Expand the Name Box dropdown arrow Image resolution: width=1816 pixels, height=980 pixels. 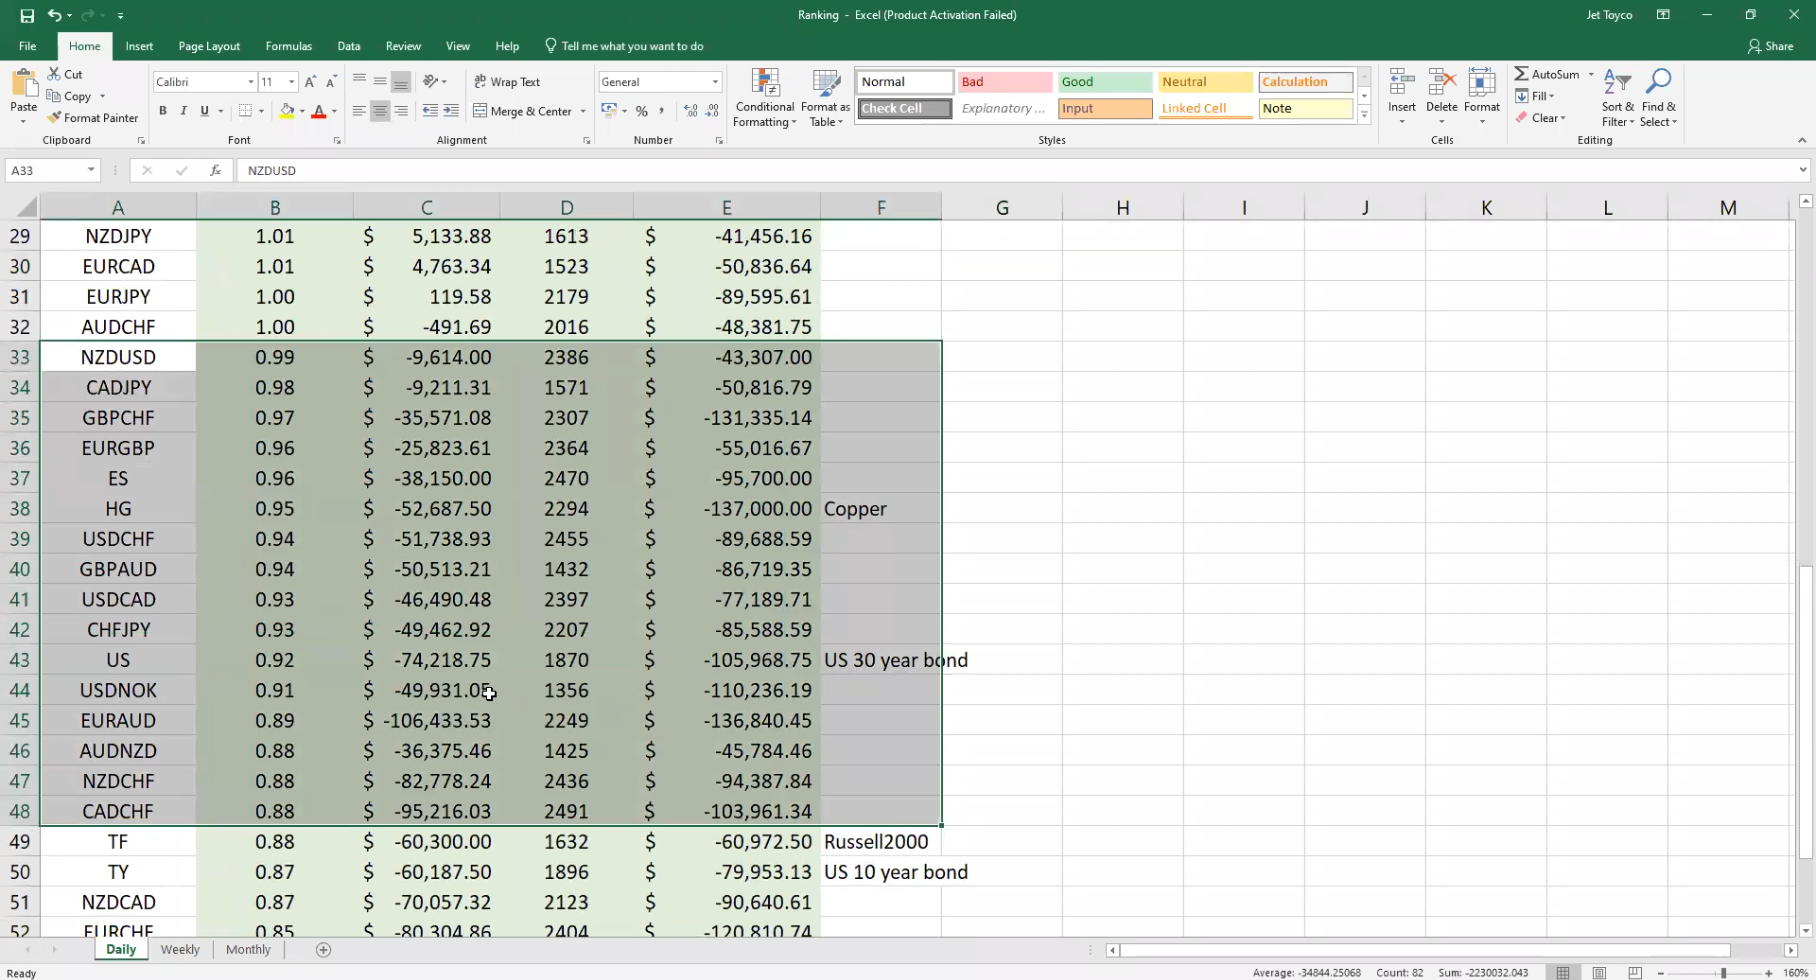pos(91,170)
